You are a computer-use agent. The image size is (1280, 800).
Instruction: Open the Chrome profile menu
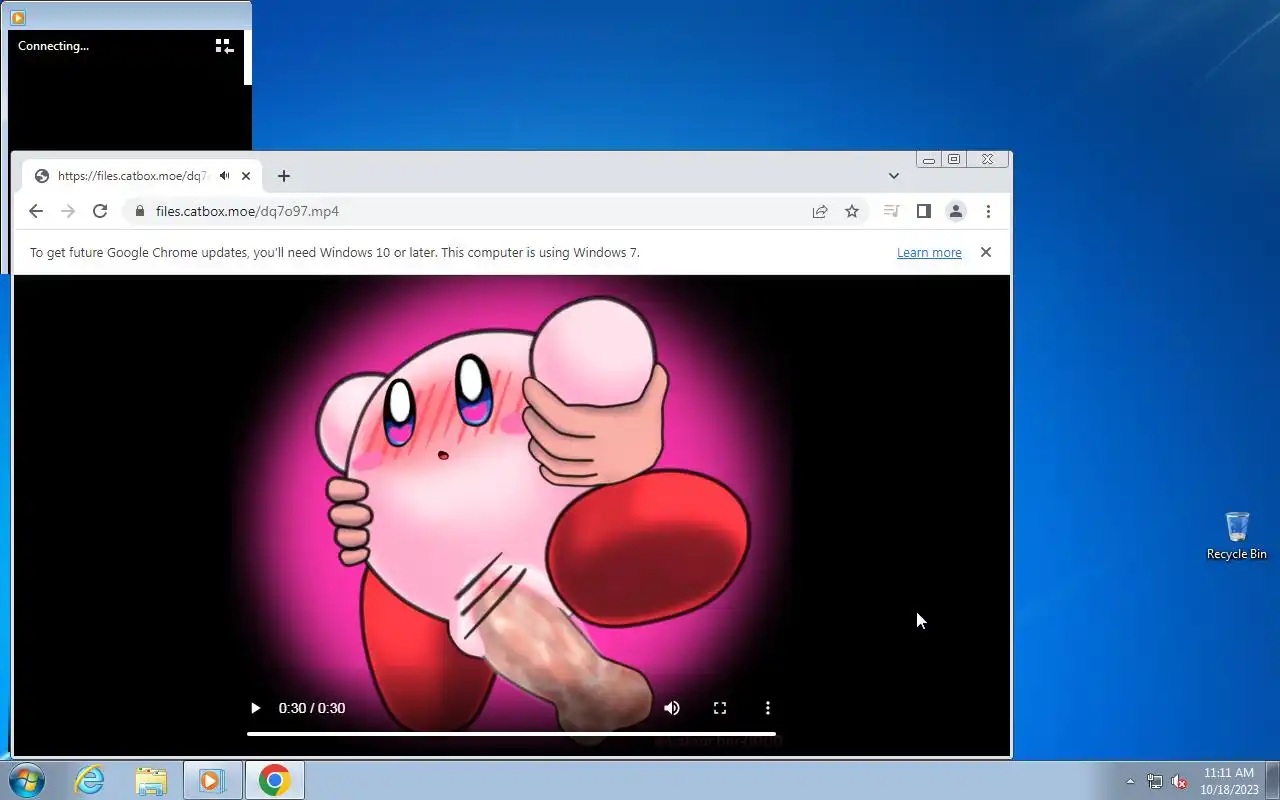956,211
